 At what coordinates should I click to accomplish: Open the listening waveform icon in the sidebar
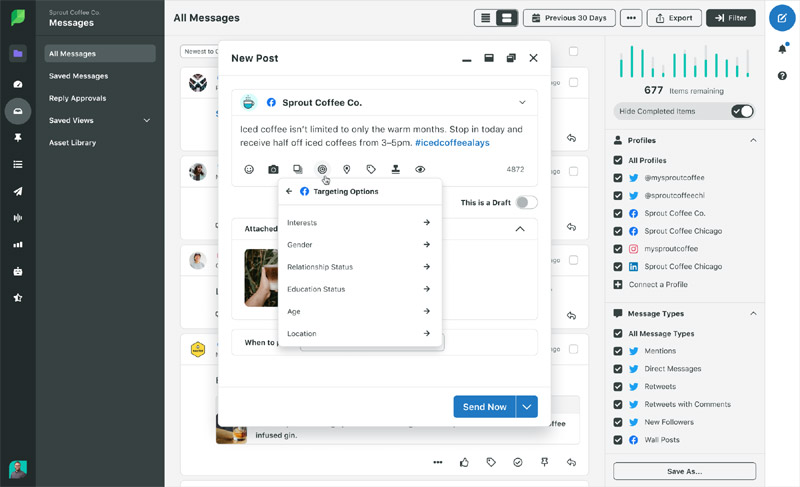(18, 218)
